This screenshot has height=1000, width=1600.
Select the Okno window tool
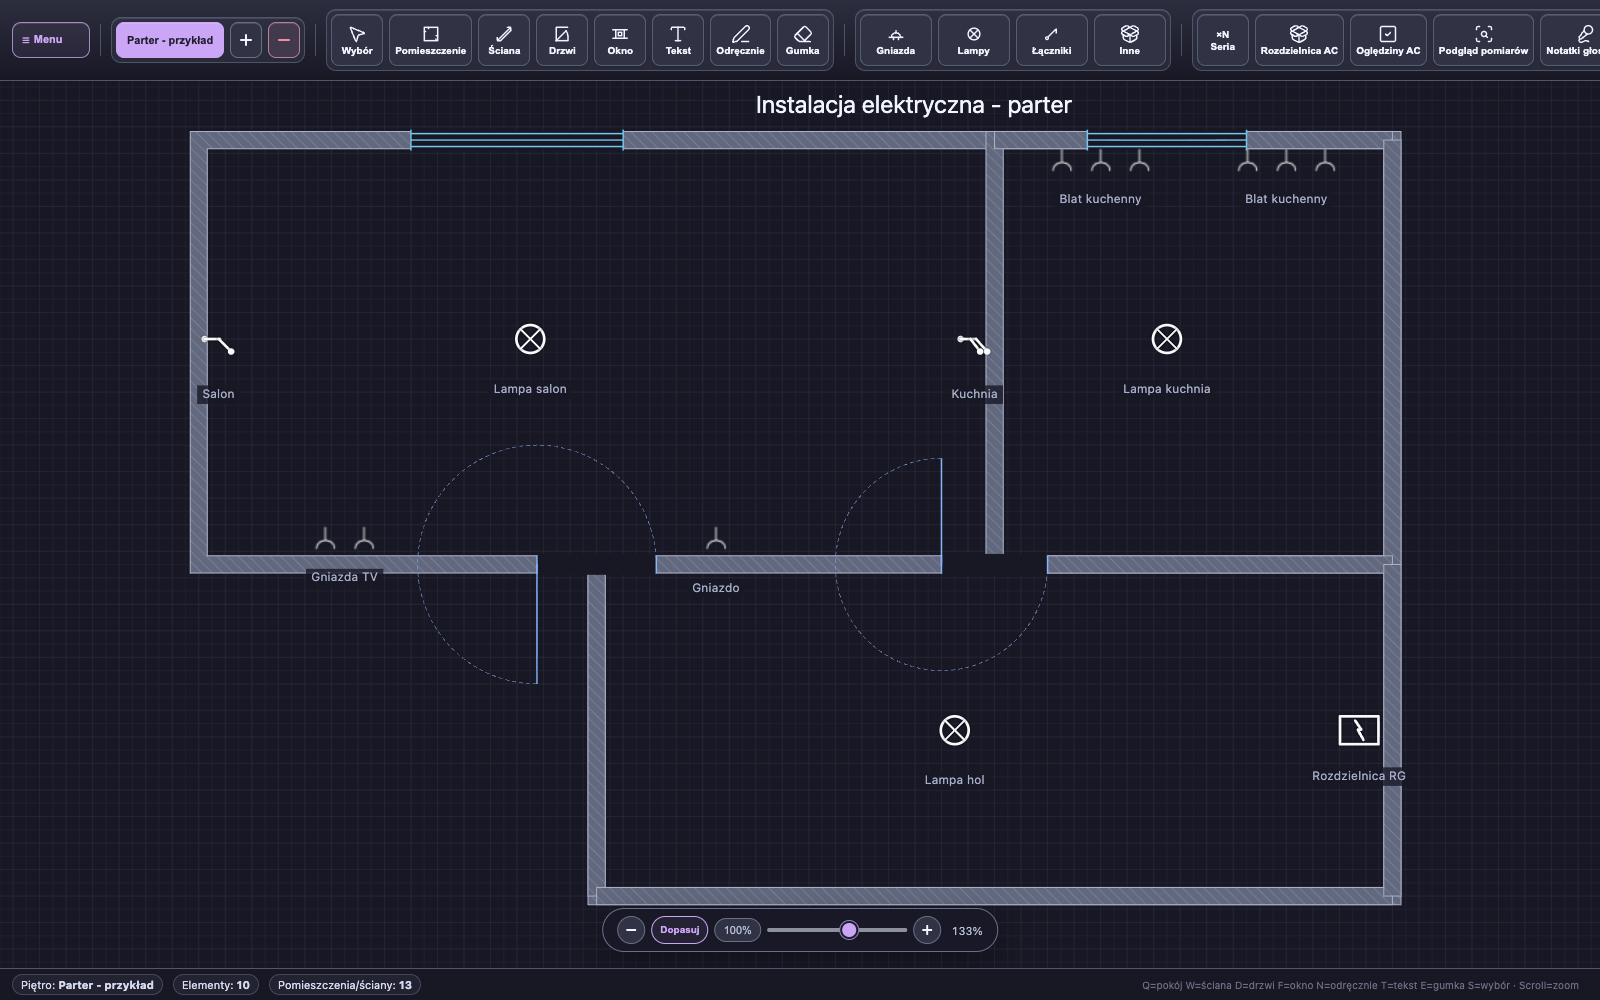pos(620,40)
